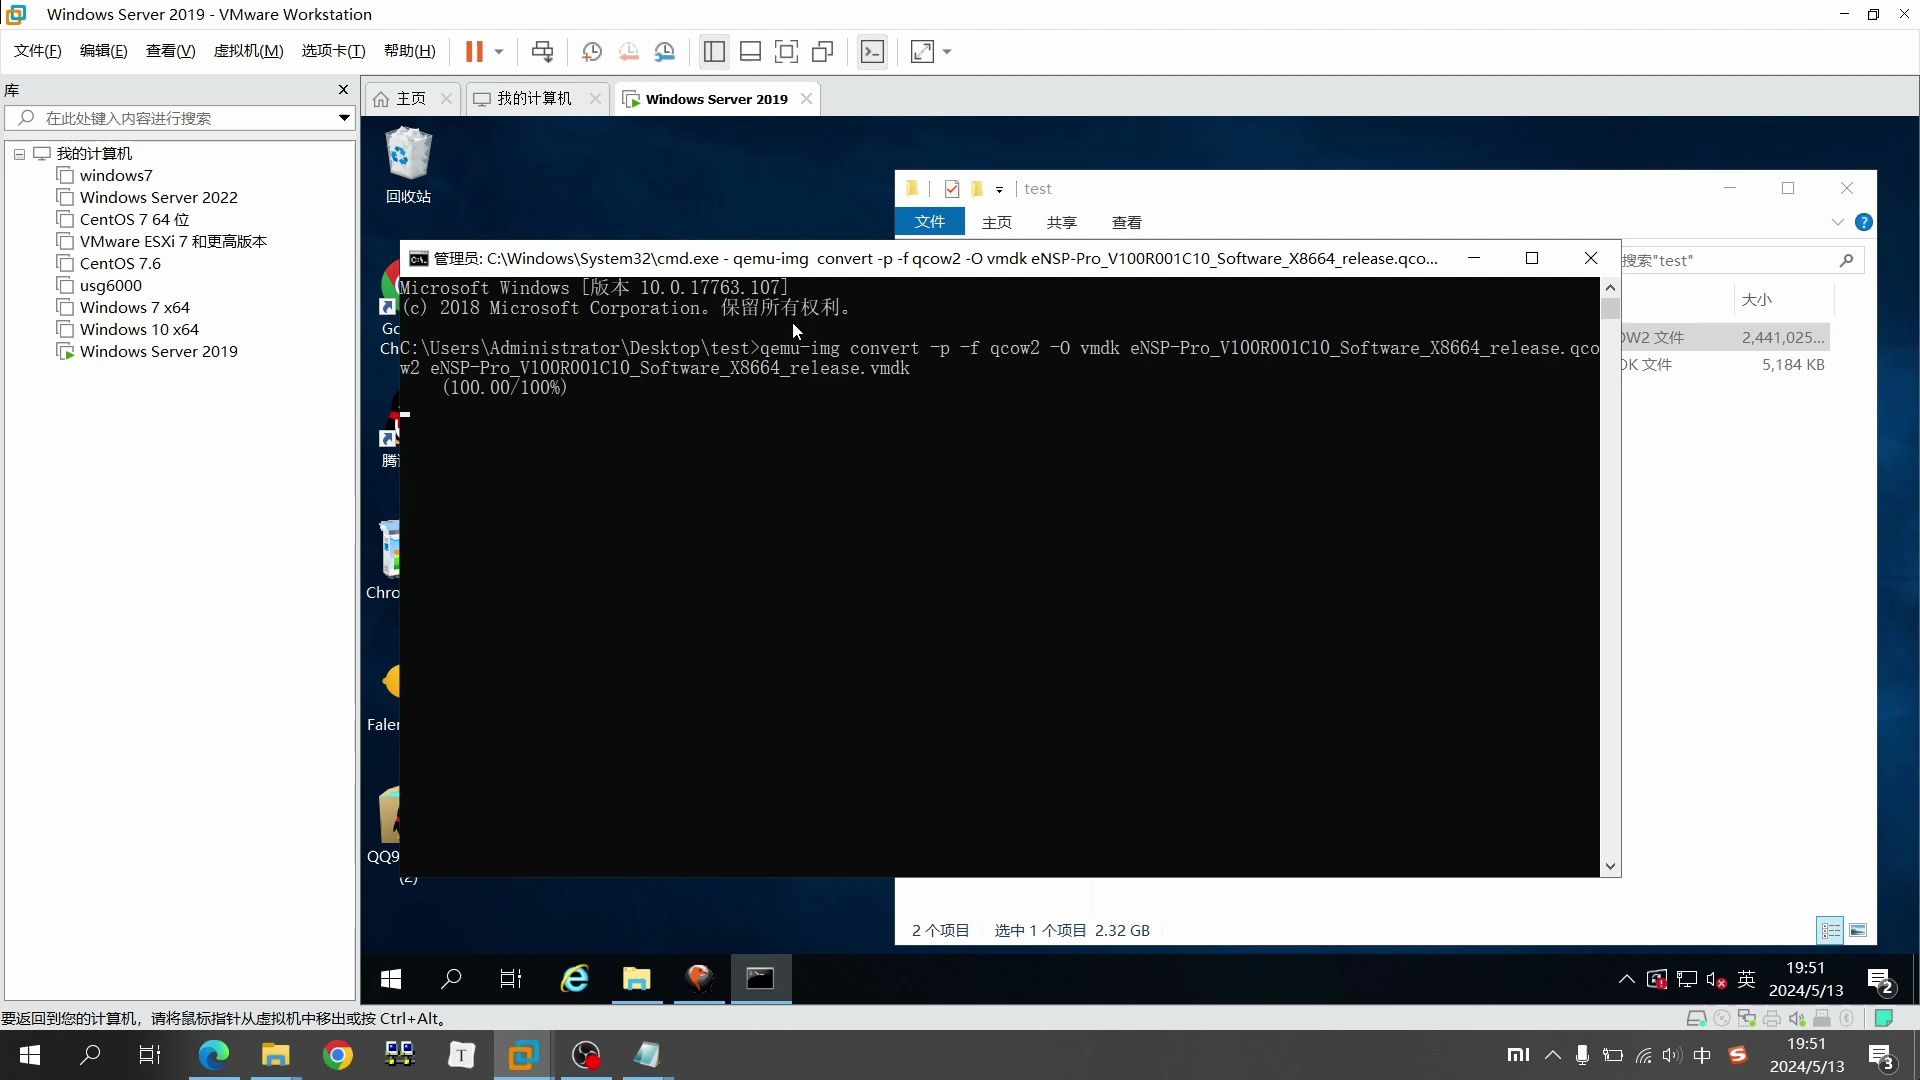Open the 共享 ribbon tab in Explorer
Screen dimensions: 1920x1080
coord(1061,222)
